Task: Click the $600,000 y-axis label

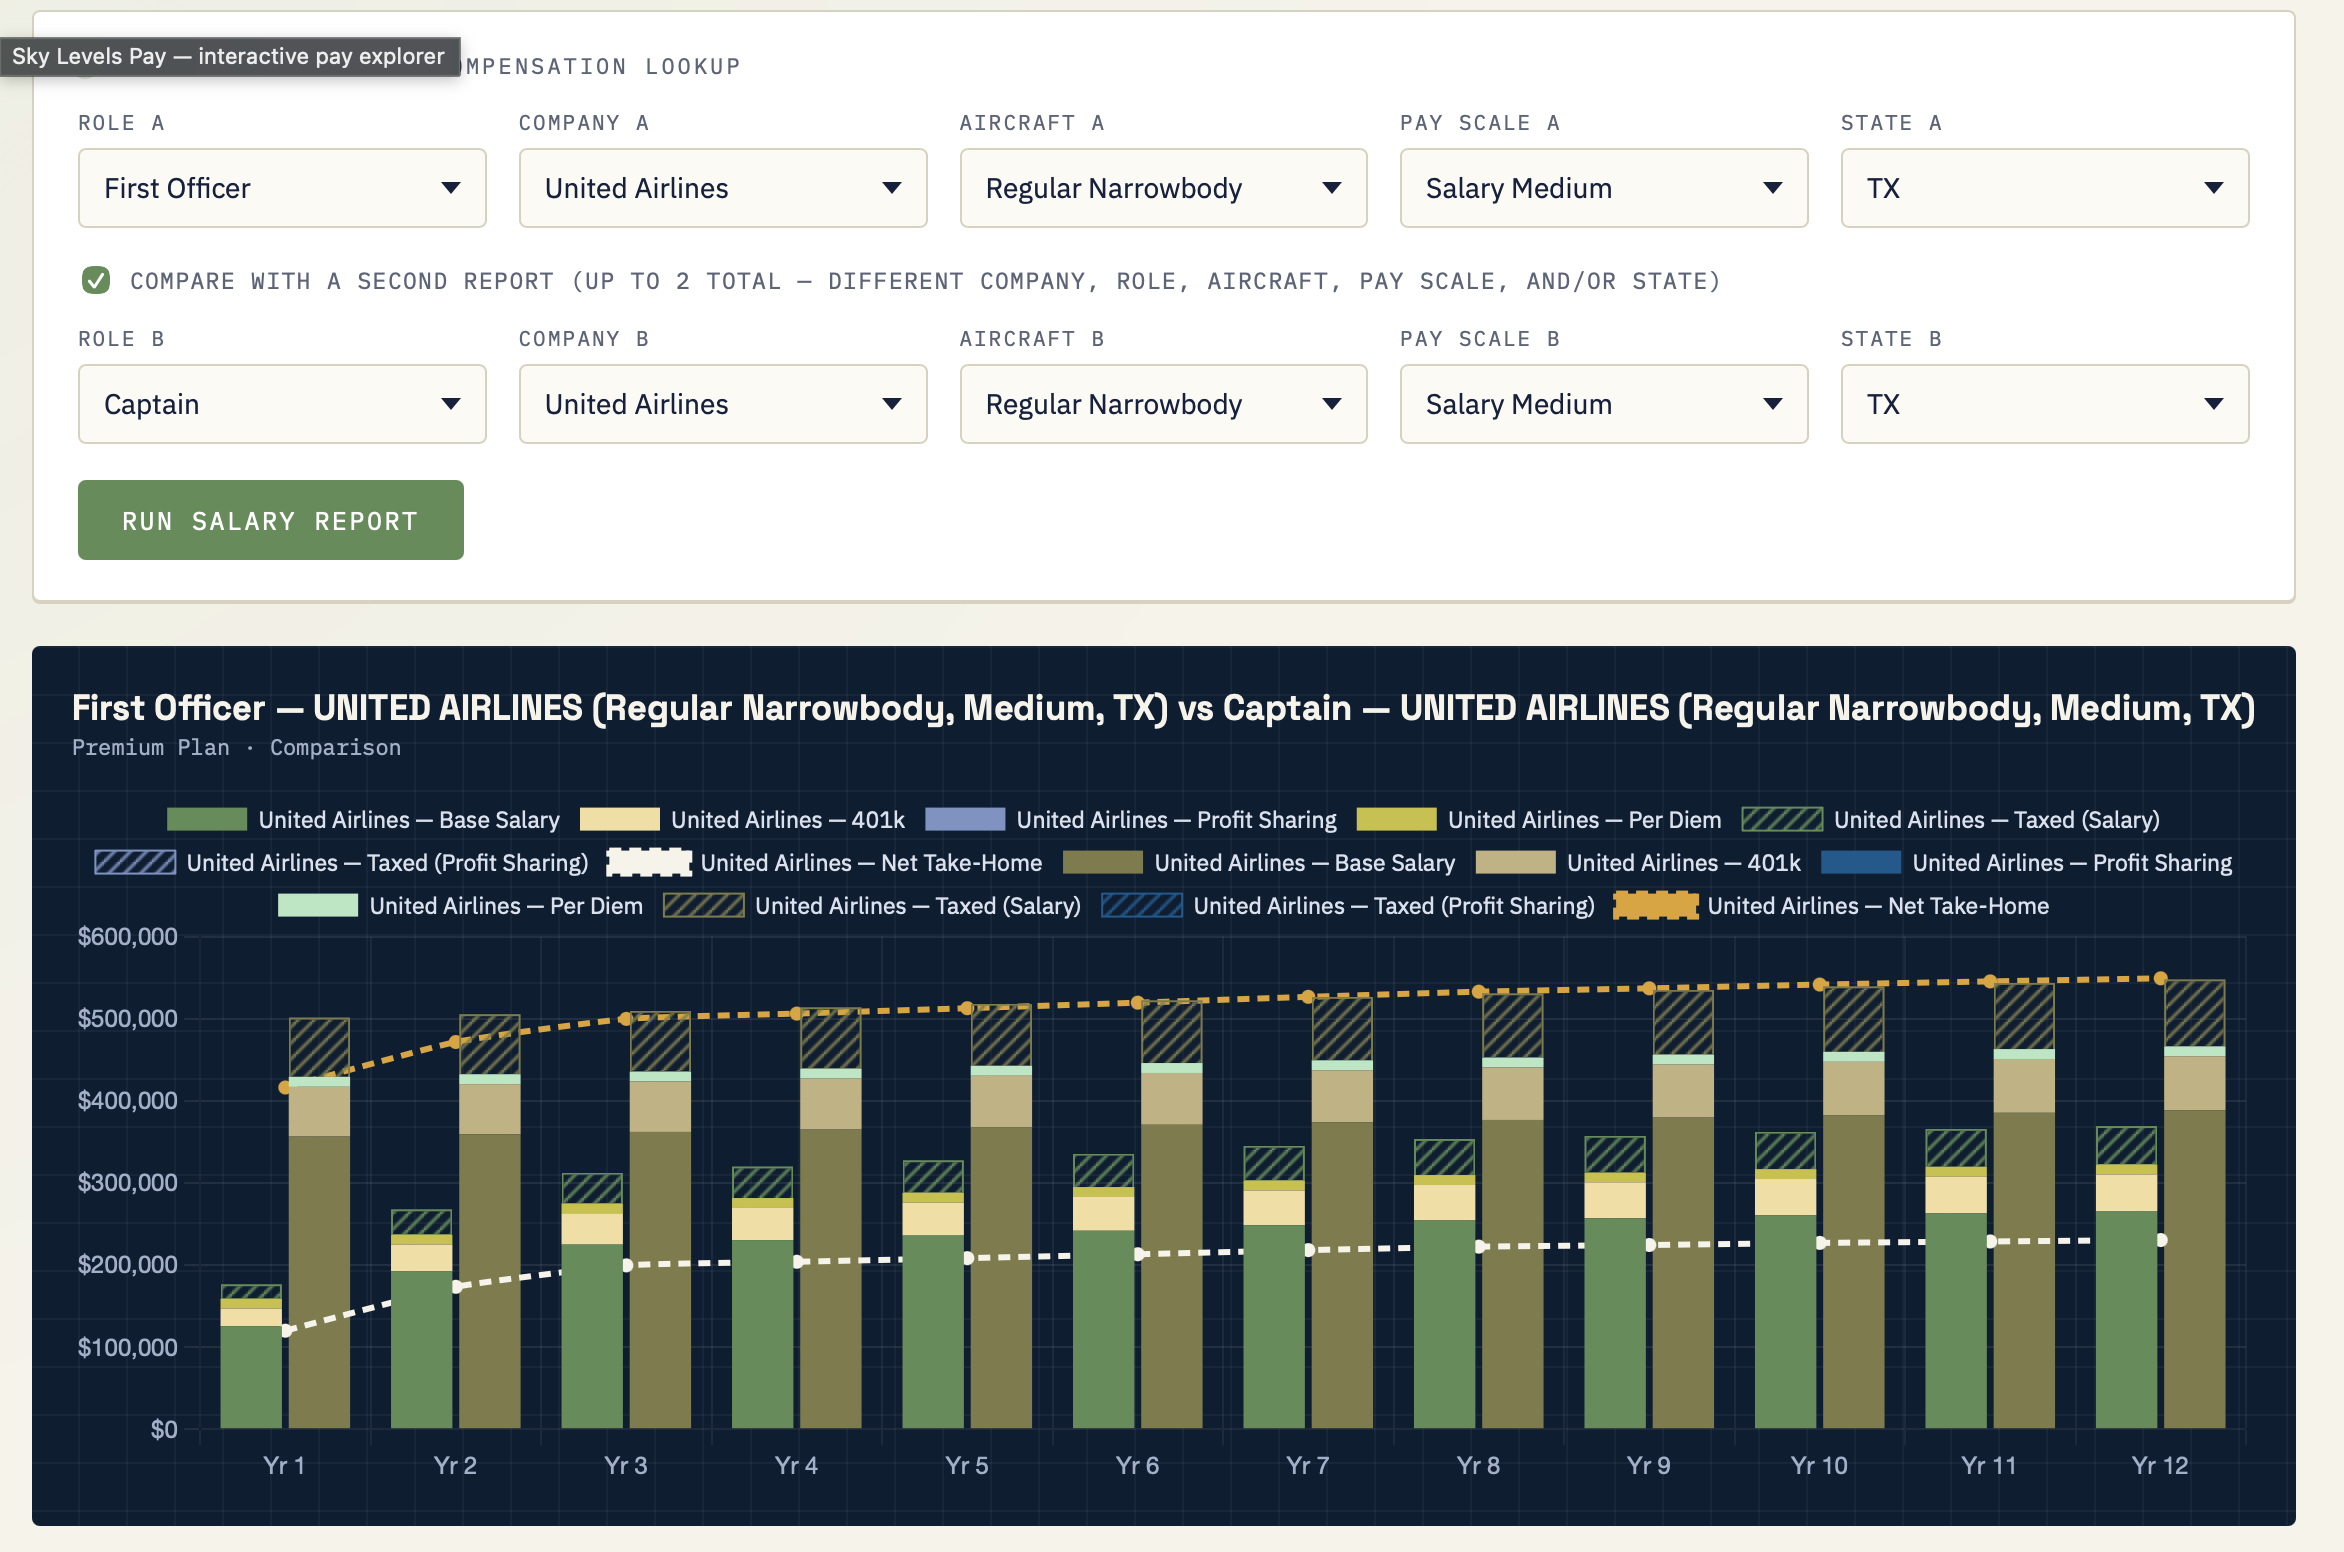Action: tap(128, 937)
